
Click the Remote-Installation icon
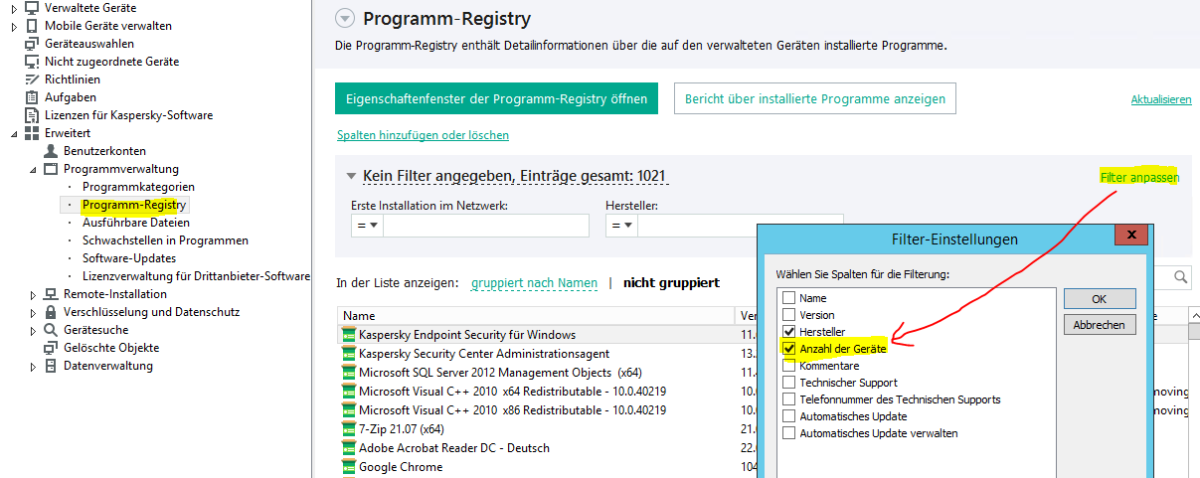pos(51,294)
